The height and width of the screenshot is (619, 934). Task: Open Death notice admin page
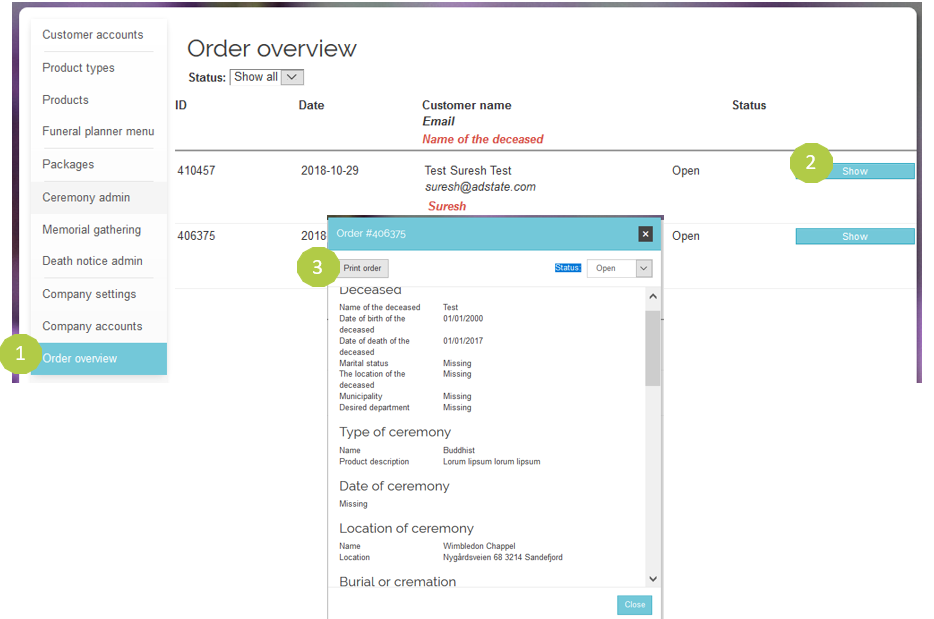tap(92, 262)
